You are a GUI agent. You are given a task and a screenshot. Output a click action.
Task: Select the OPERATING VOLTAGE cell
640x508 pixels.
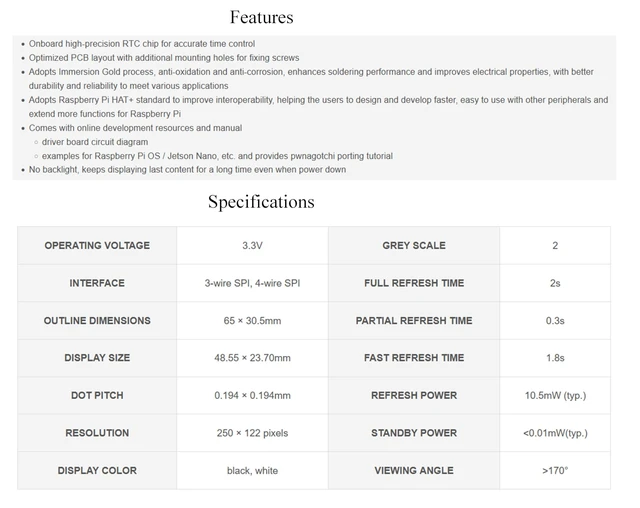[97, 246]
